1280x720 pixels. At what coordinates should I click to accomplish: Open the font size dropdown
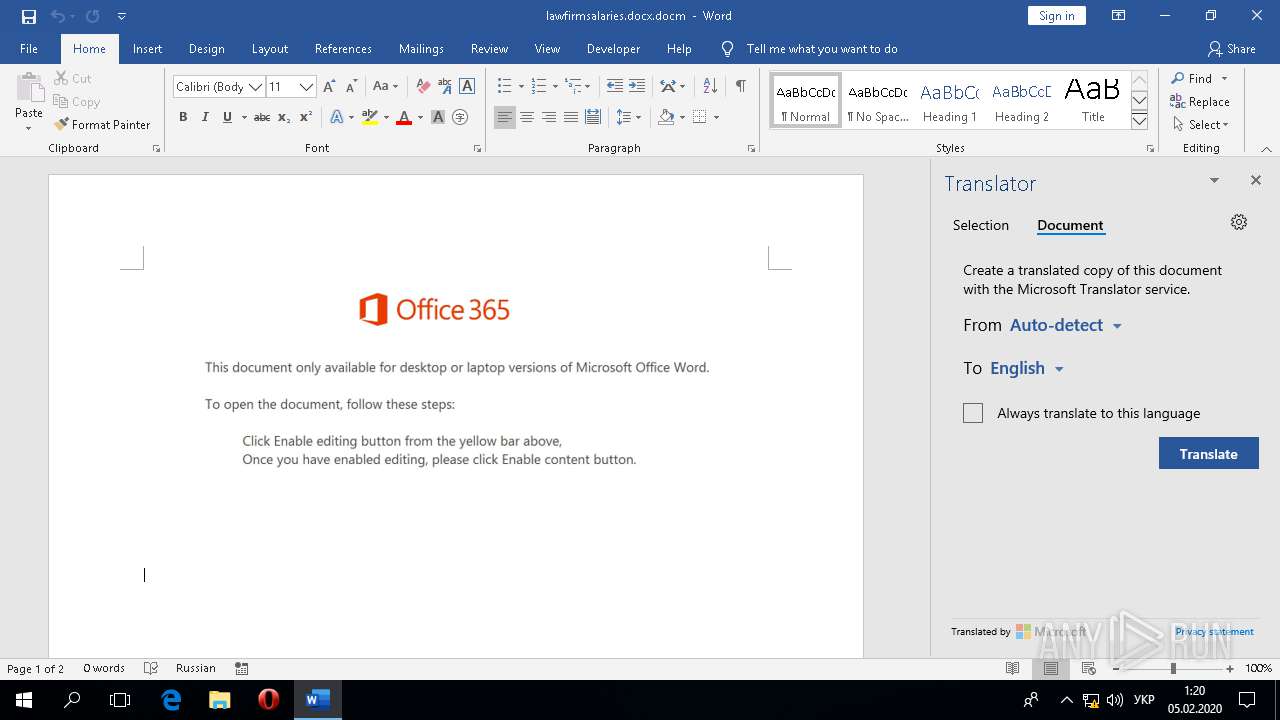[x=307, y=87]
